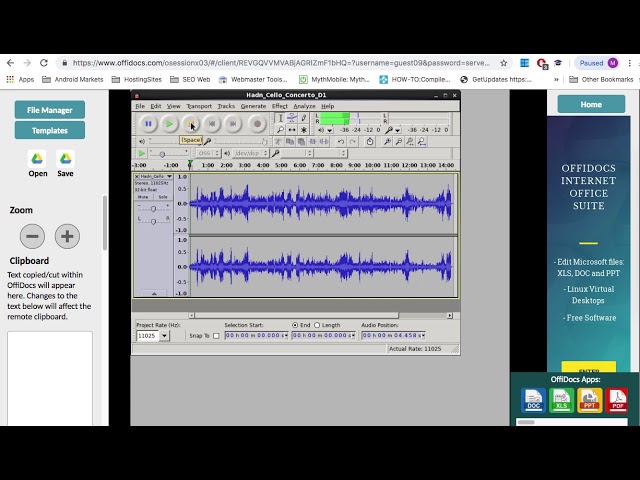Zoom out using the toolbar magnifier
The image size is (640, 480).
point(399,142)
